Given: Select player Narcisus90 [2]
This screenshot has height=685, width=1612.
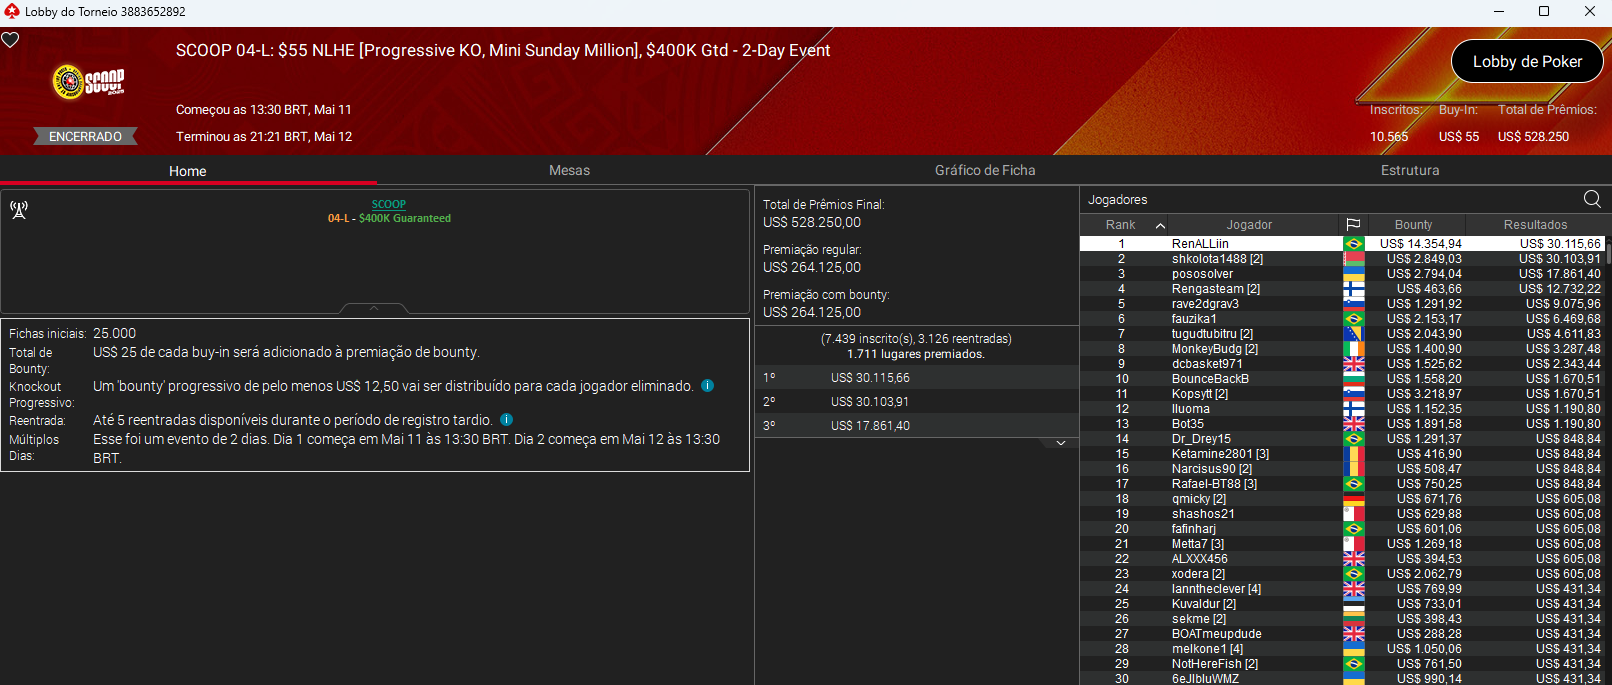Looking at the screenshot, I should click(1343, 469).
